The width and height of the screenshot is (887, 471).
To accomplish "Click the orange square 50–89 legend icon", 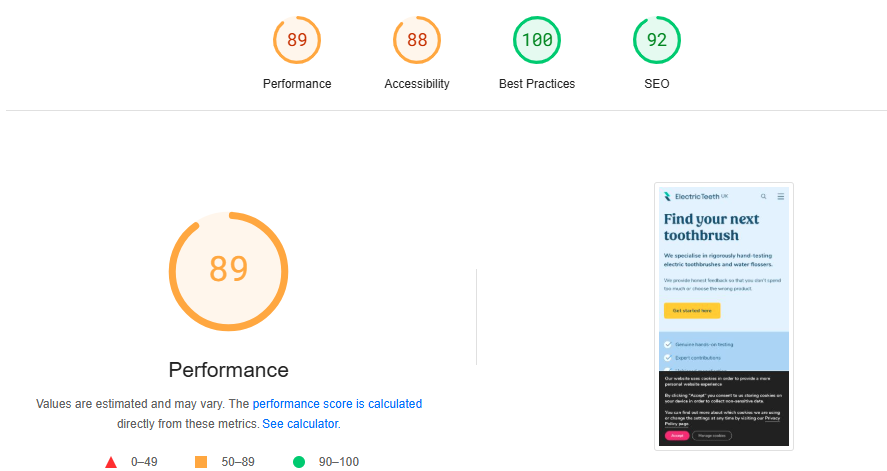I will [x=201, y=462].
